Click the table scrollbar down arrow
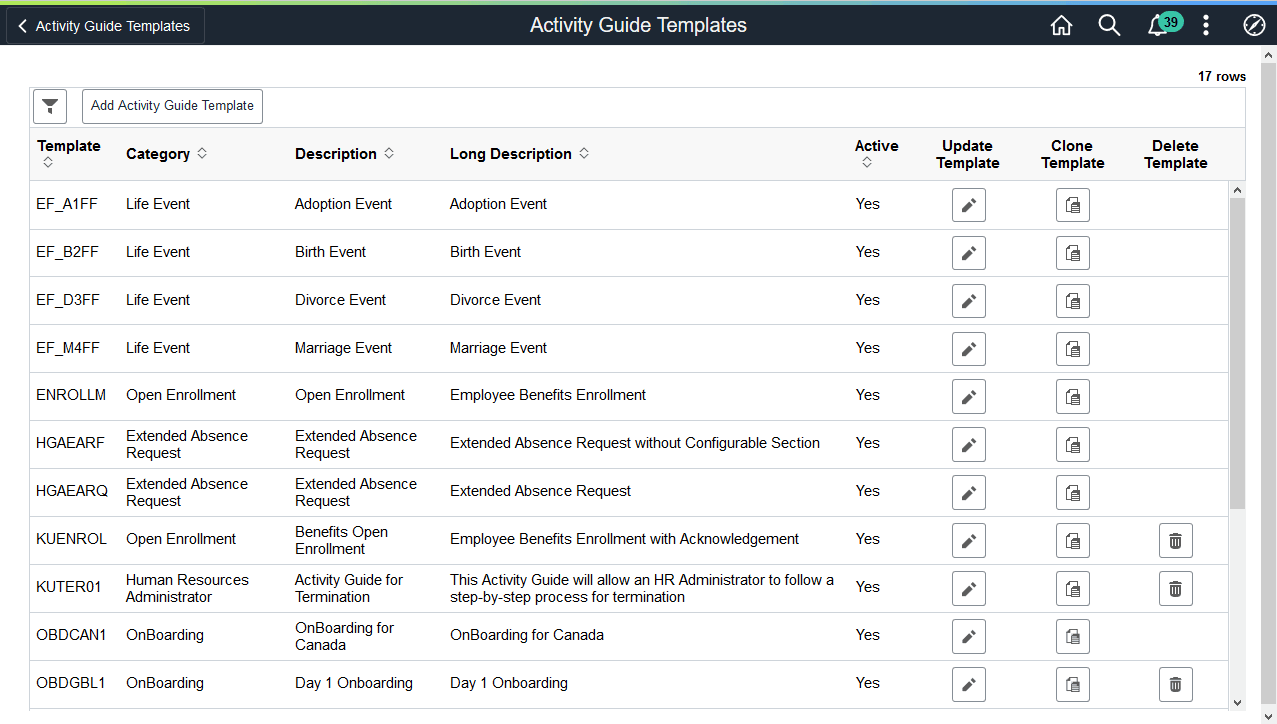Image resolution: width=1277 pixels, height=724 pixels. [x=1238, y=703]
